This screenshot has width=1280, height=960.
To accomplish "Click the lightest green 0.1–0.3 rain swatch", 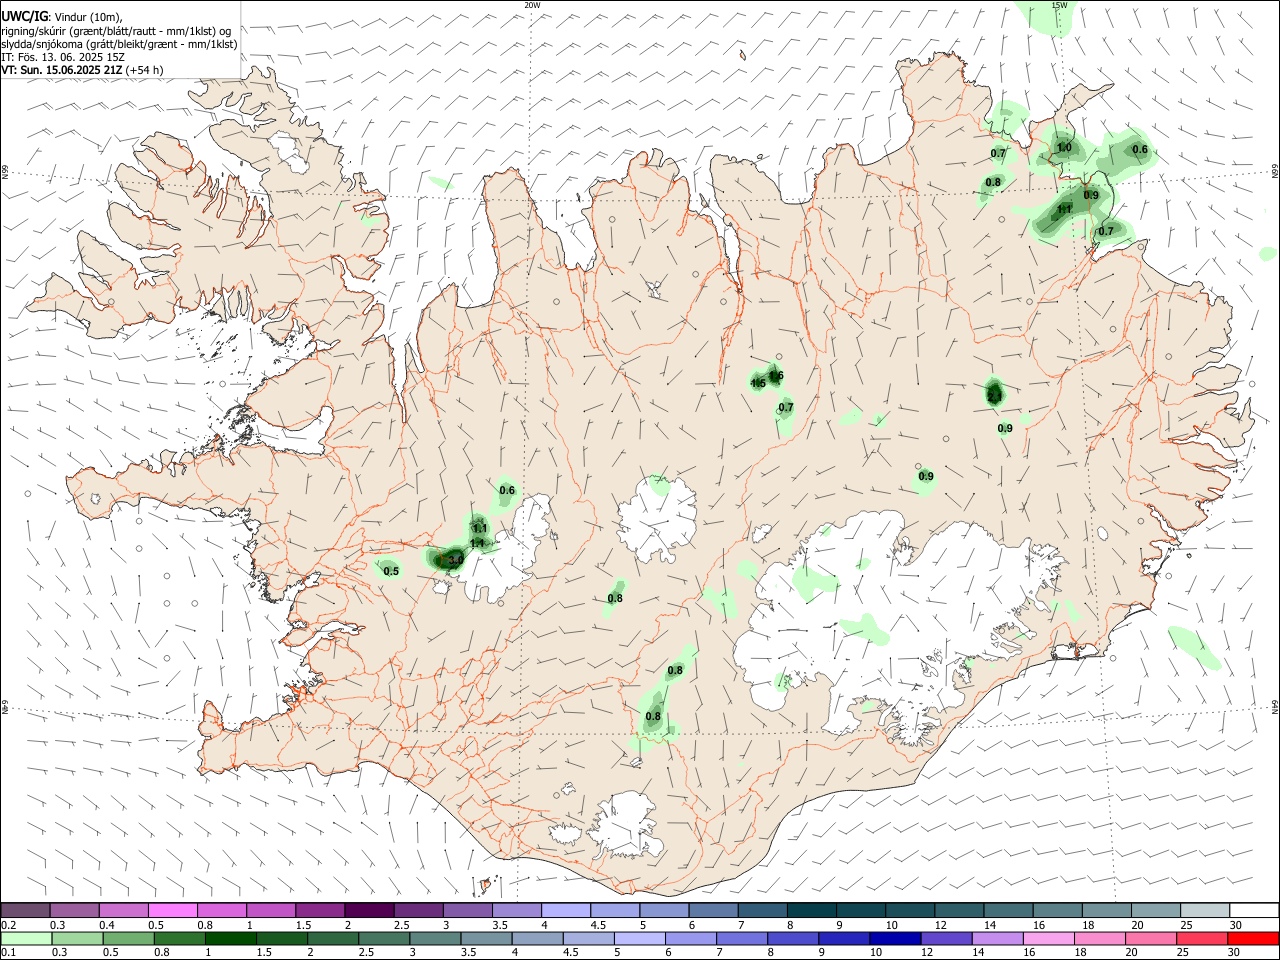I will click(x=26, y=939).
